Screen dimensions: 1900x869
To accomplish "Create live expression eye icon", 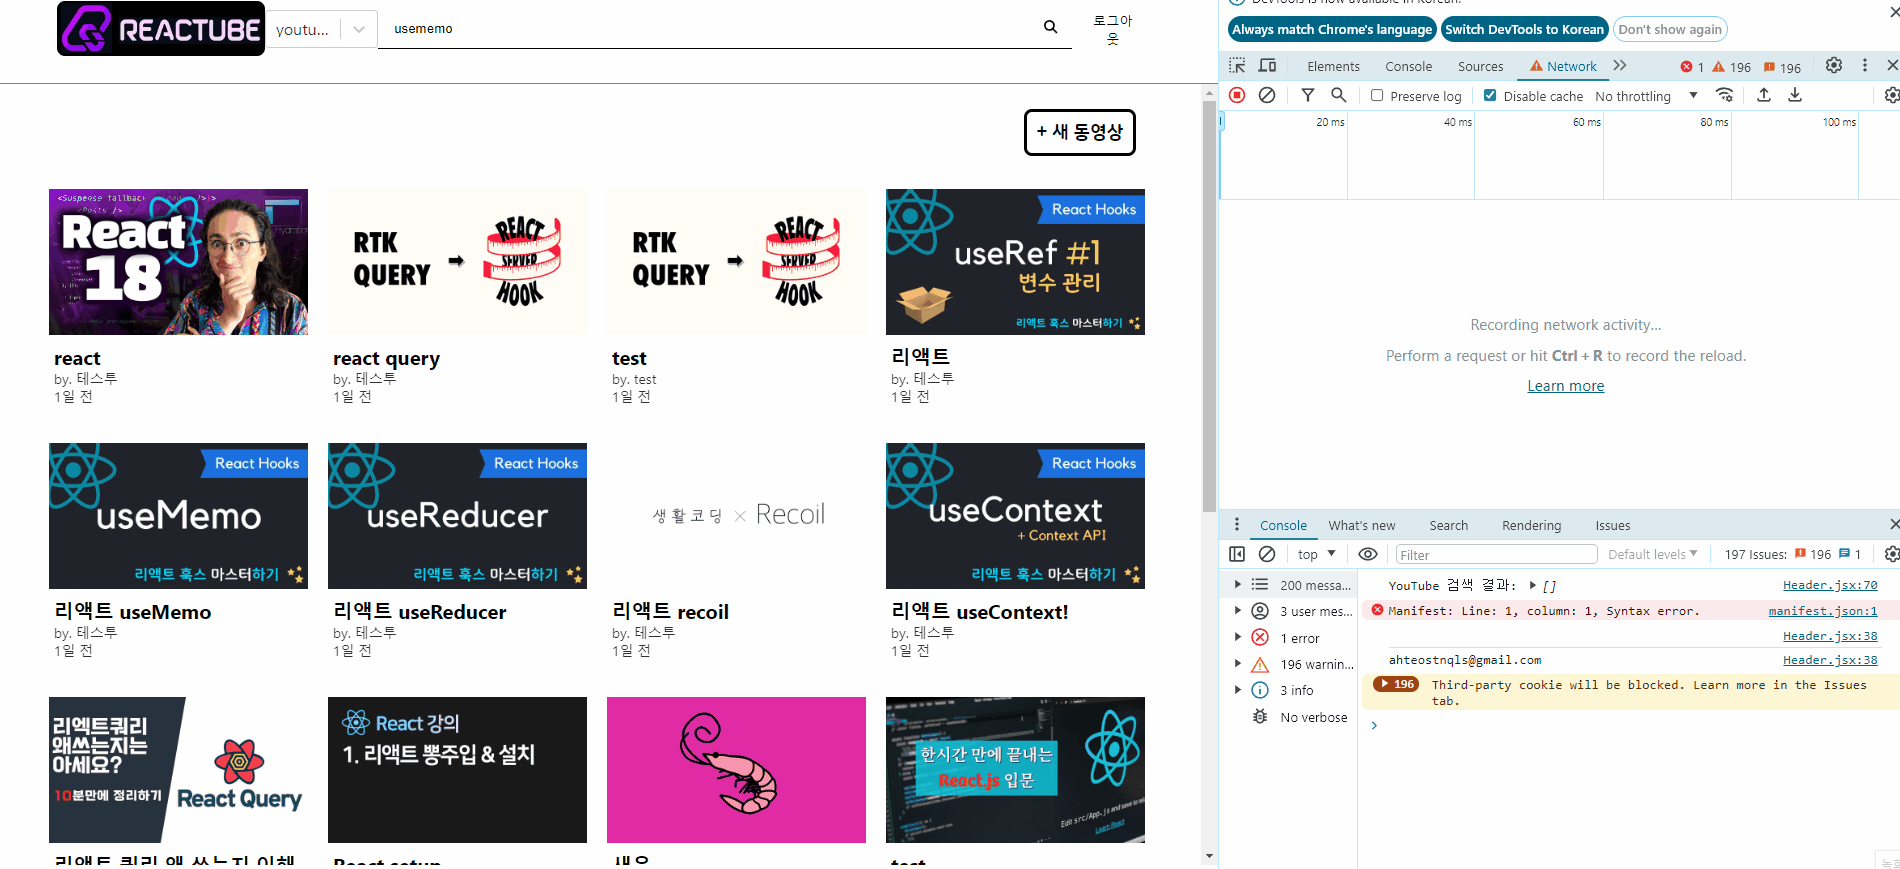I will click(1368, 554).
